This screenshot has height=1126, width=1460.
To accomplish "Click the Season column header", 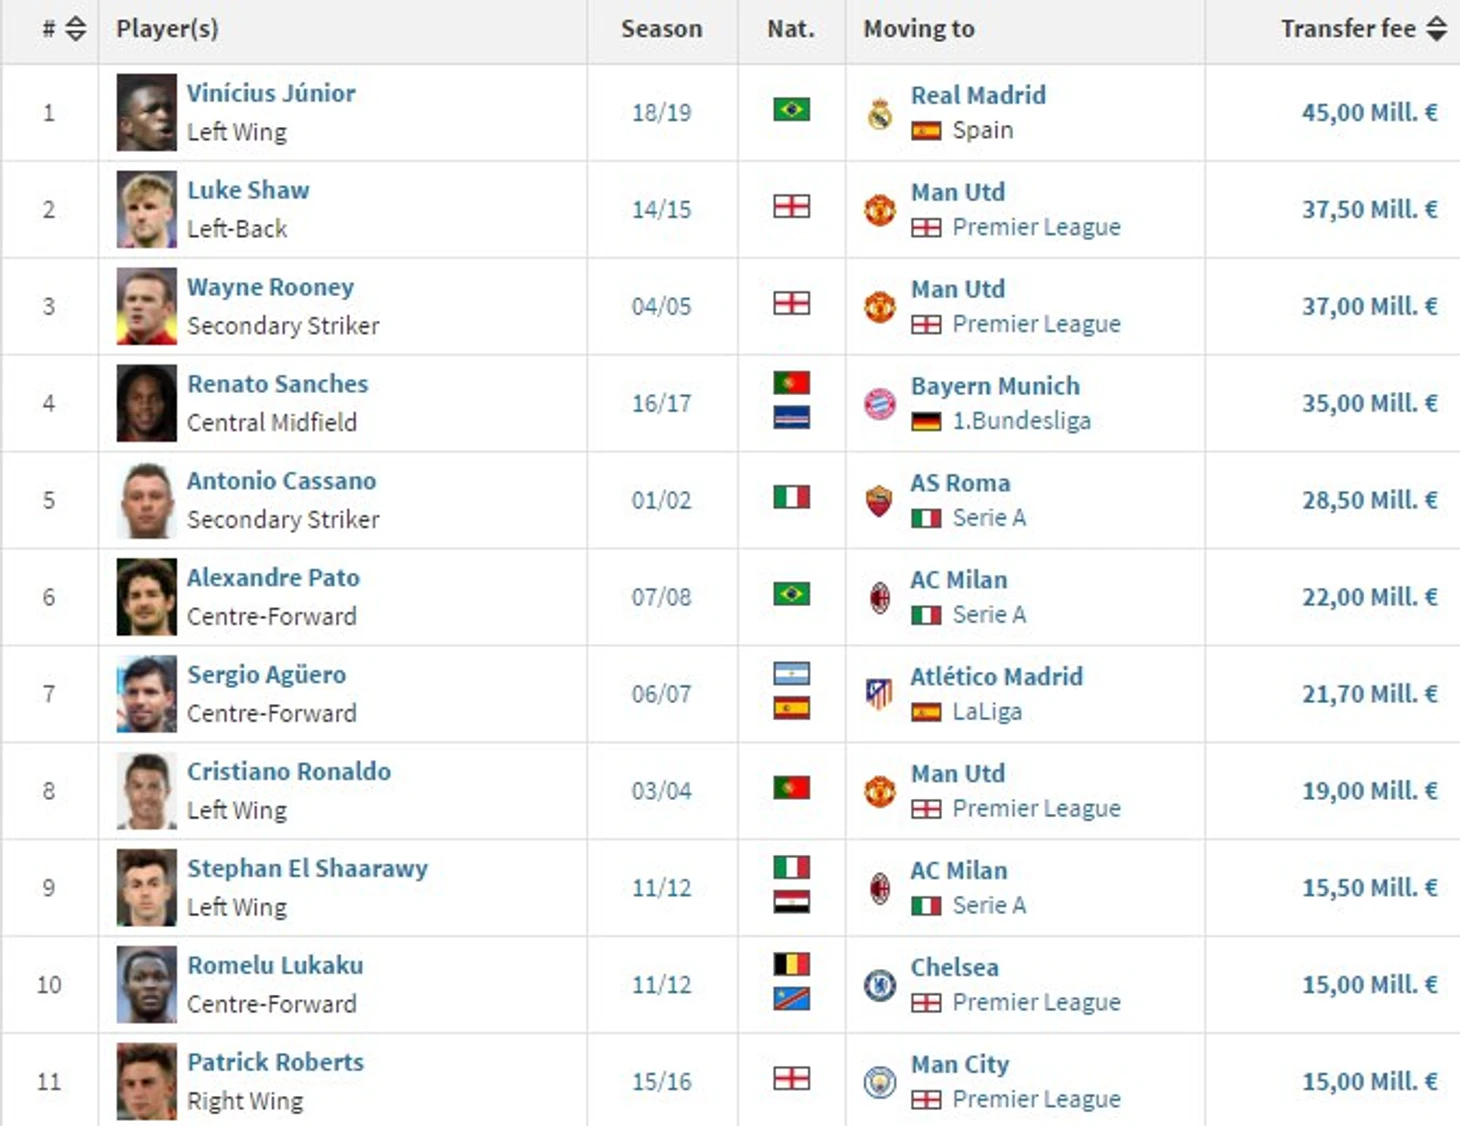I will click(662, 29).
